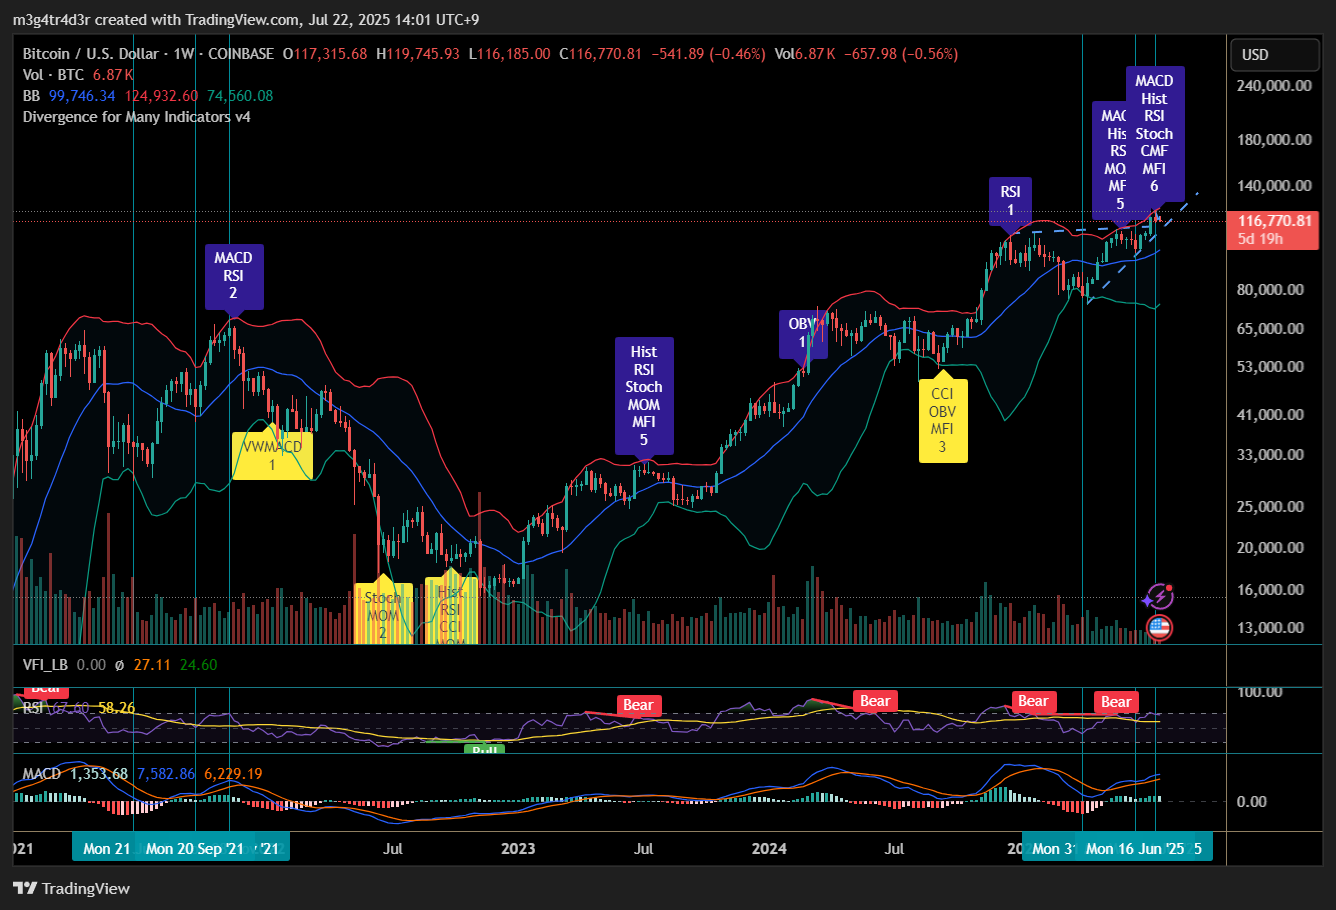Select the yellow VWMACD 1 divergence label

[272, 455]
